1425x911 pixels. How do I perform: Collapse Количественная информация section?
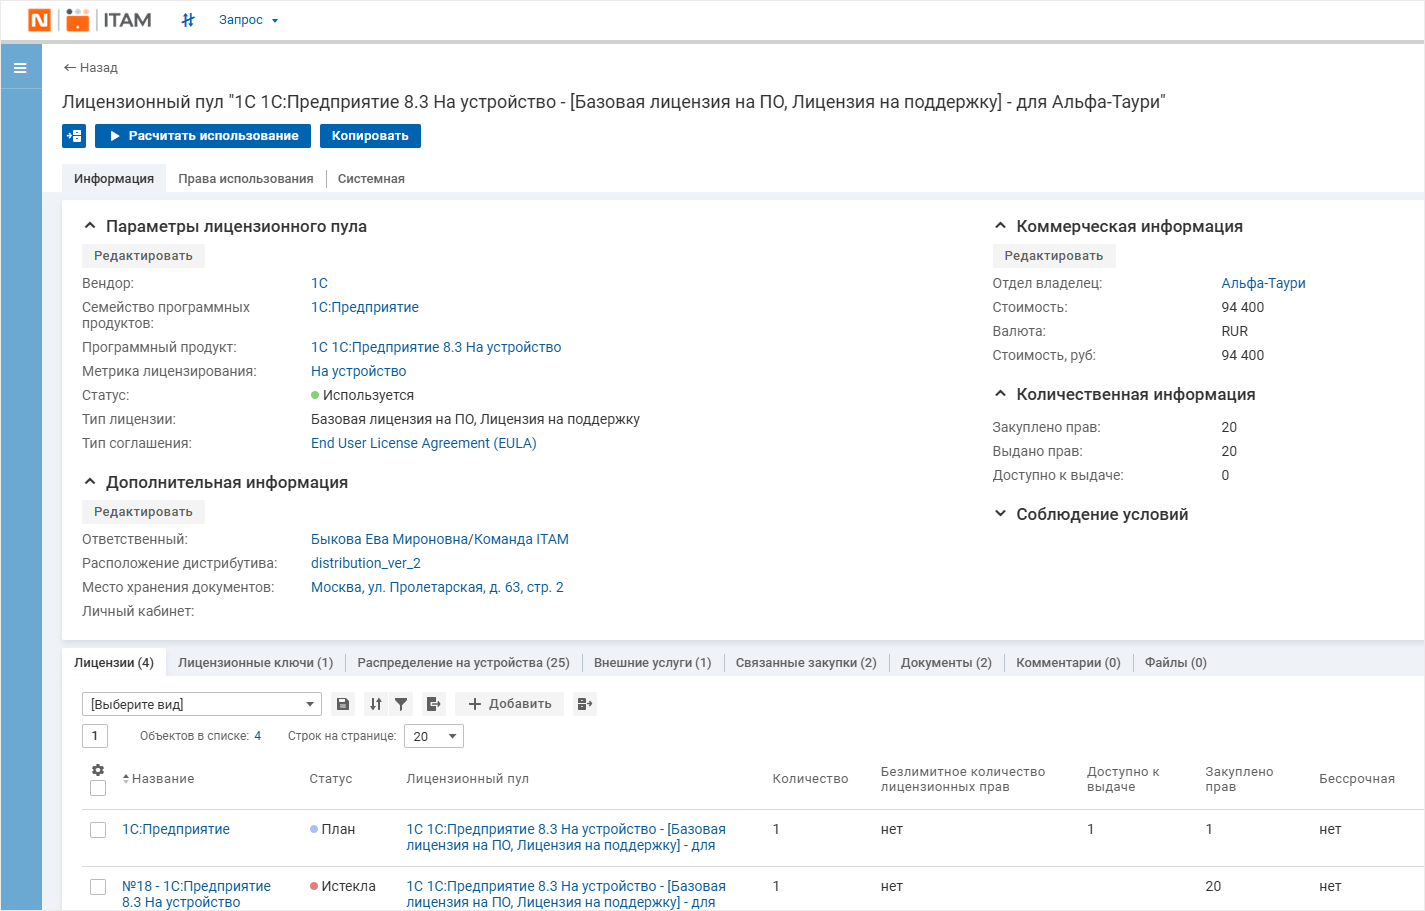[1000, 394]
